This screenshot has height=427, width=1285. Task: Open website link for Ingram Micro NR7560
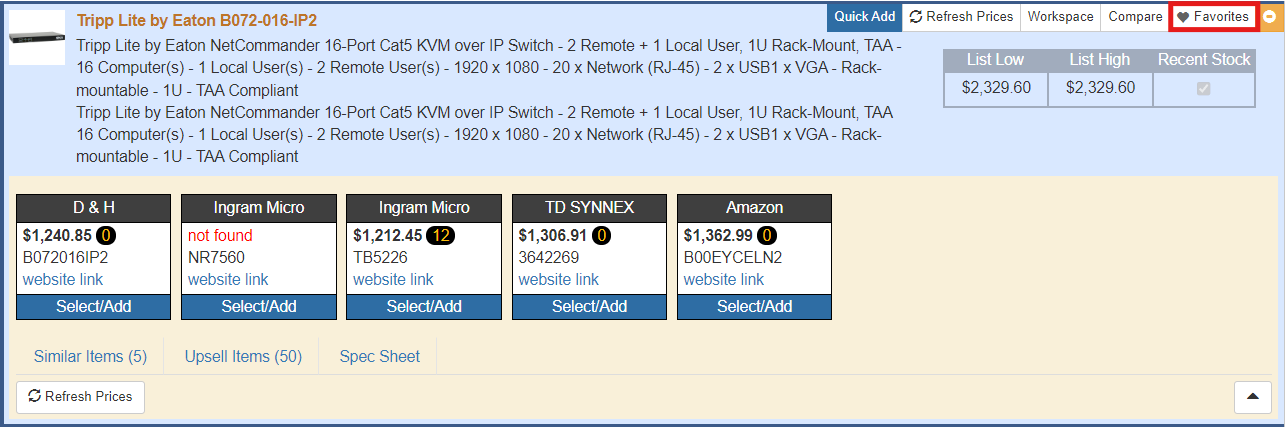point(228,279)
